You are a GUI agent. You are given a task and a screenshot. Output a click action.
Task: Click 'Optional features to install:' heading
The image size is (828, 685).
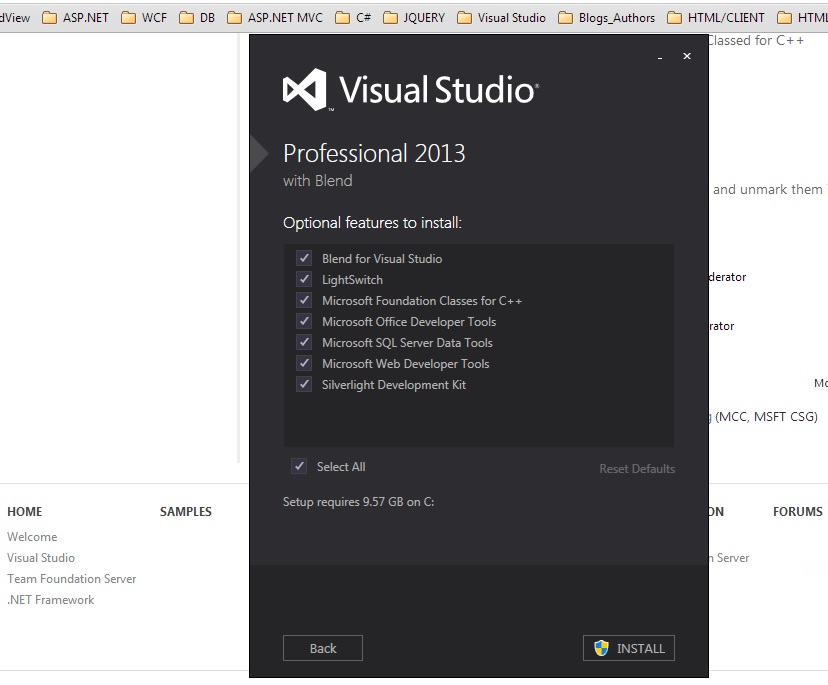[372, 223]
